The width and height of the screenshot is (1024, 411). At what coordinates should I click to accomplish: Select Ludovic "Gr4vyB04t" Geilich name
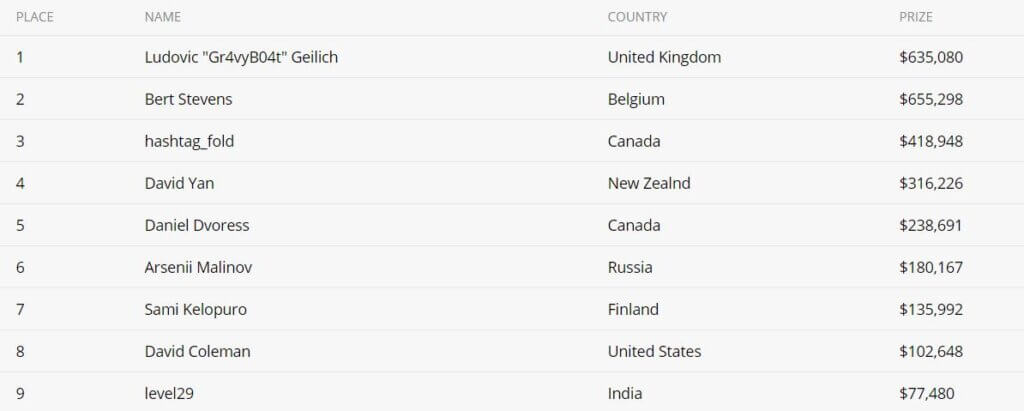242,58
